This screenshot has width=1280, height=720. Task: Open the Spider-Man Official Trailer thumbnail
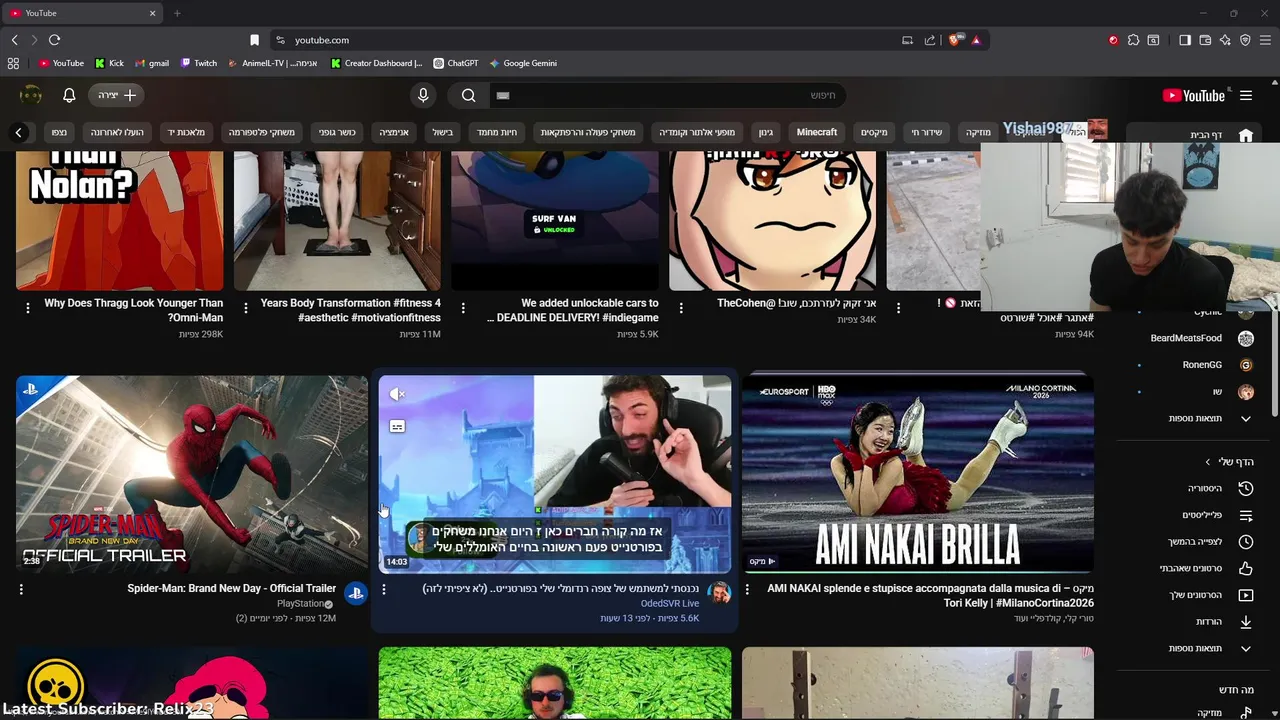pos(192,474)
